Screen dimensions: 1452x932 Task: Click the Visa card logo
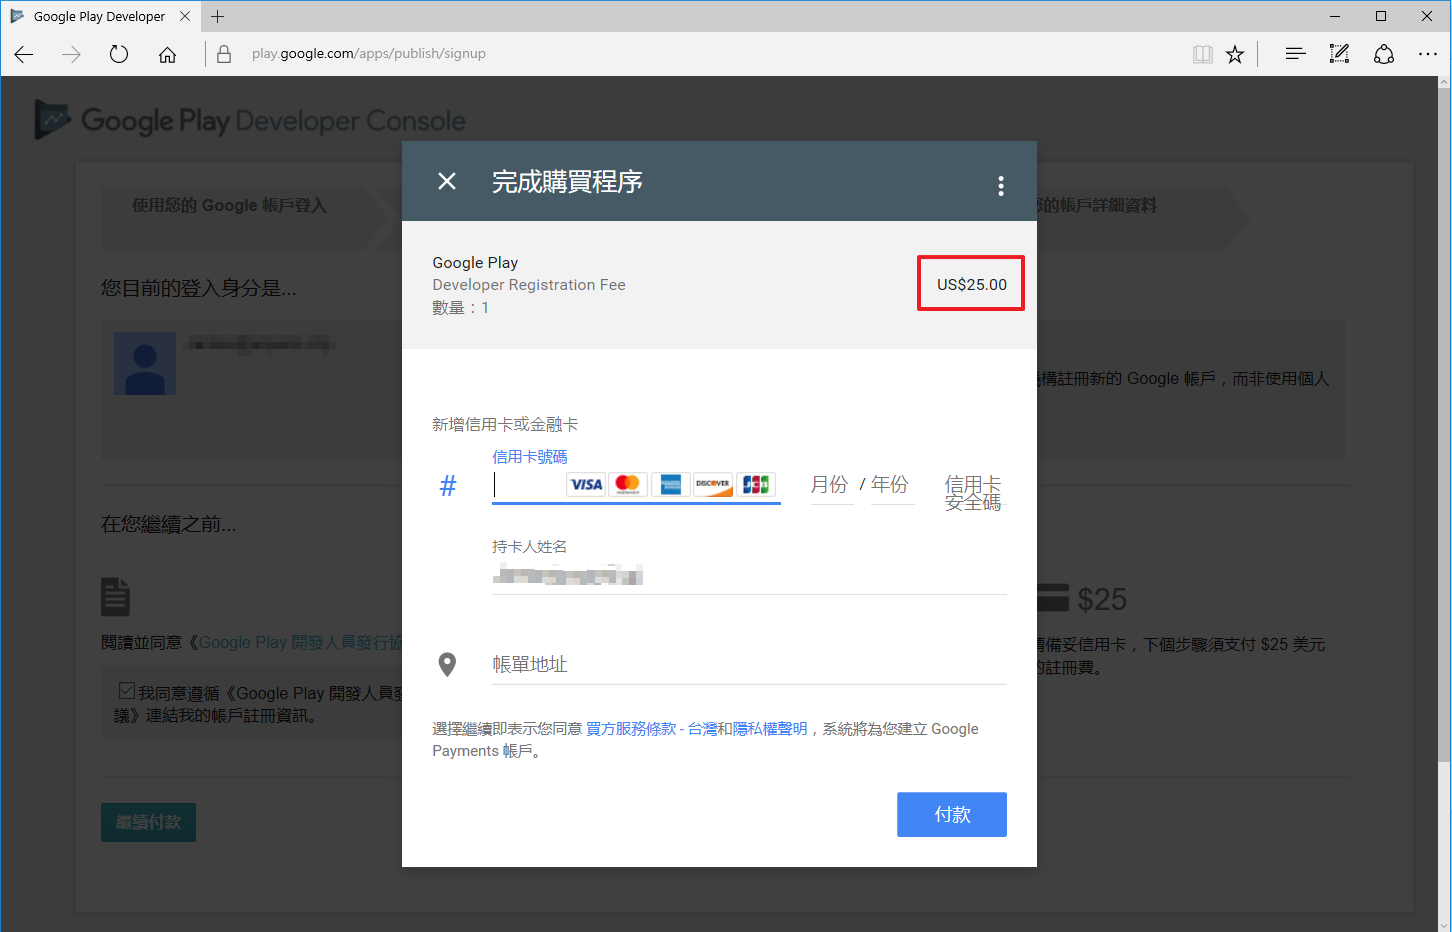tap(586, 485)
